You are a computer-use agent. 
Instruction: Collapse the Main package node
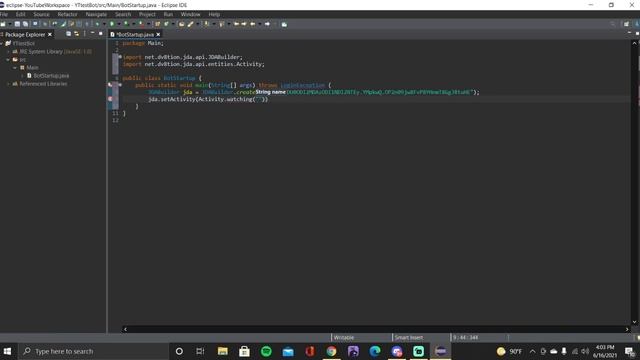point(16,68)
